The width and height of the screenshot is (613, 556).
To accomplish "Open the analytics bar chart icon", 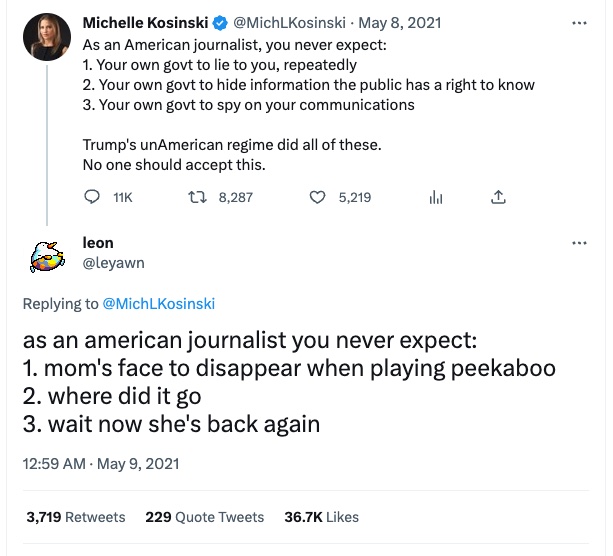I will 435,197.
